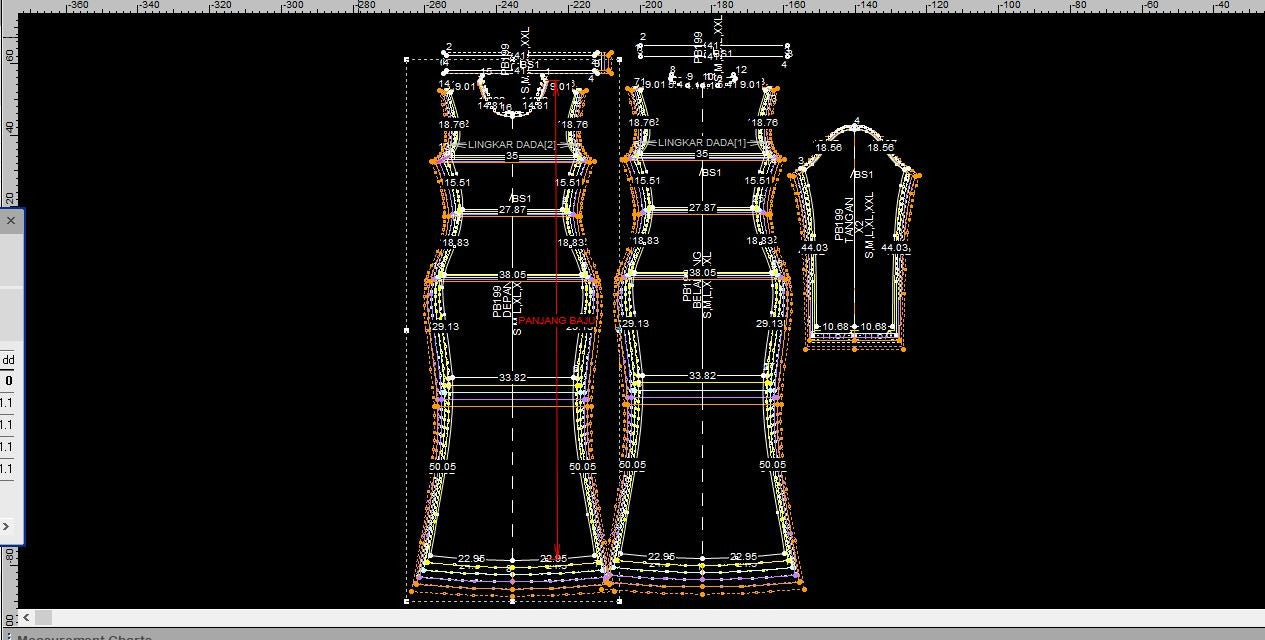The width and height of the screenshot is (1265, 640).
Task: Click the left-middle selection handle of front piece
Action: coord(407,330)
